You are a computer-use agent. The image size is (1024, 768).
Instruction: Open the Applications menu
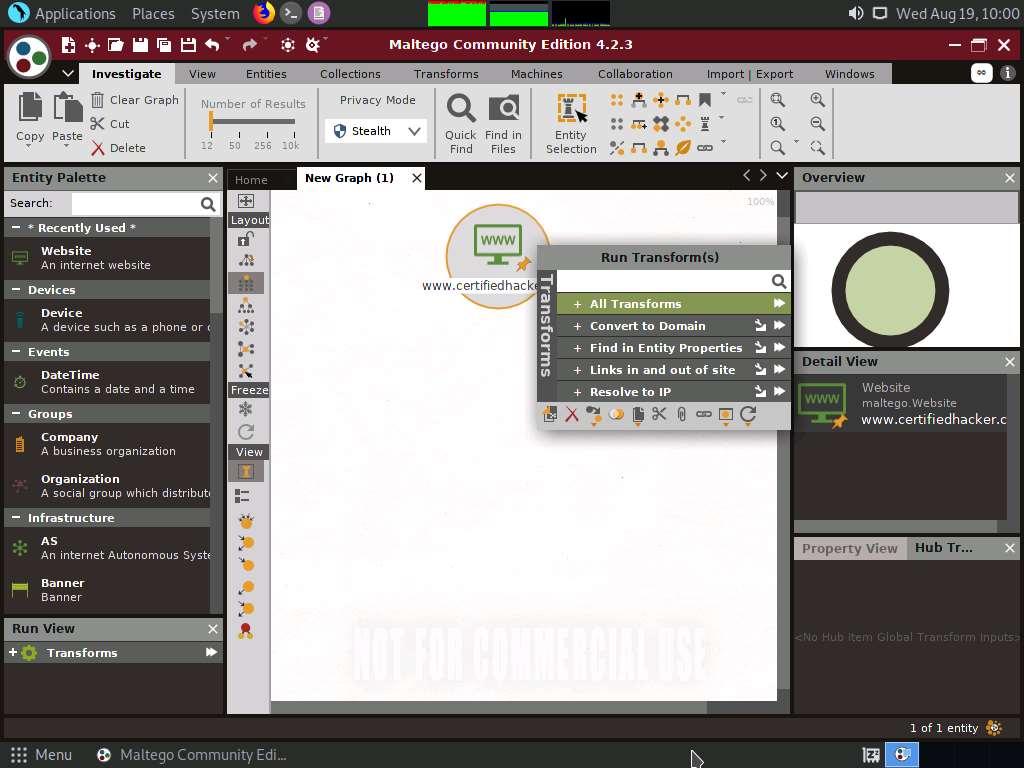[75, 14]
